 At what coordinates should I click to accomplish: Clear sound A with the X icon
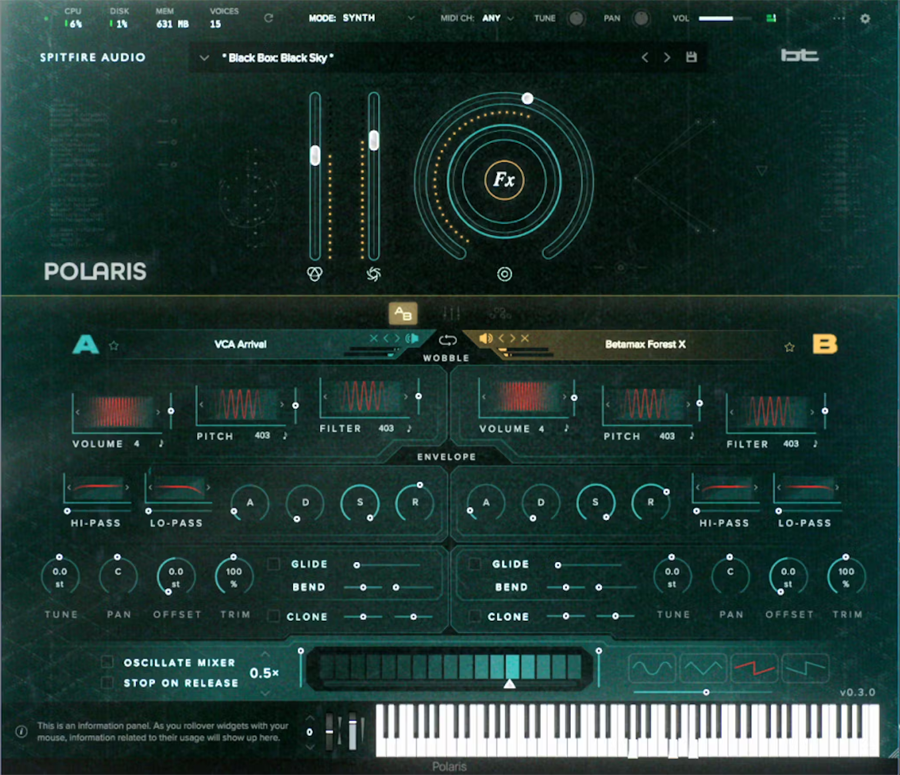coord(374,338)
